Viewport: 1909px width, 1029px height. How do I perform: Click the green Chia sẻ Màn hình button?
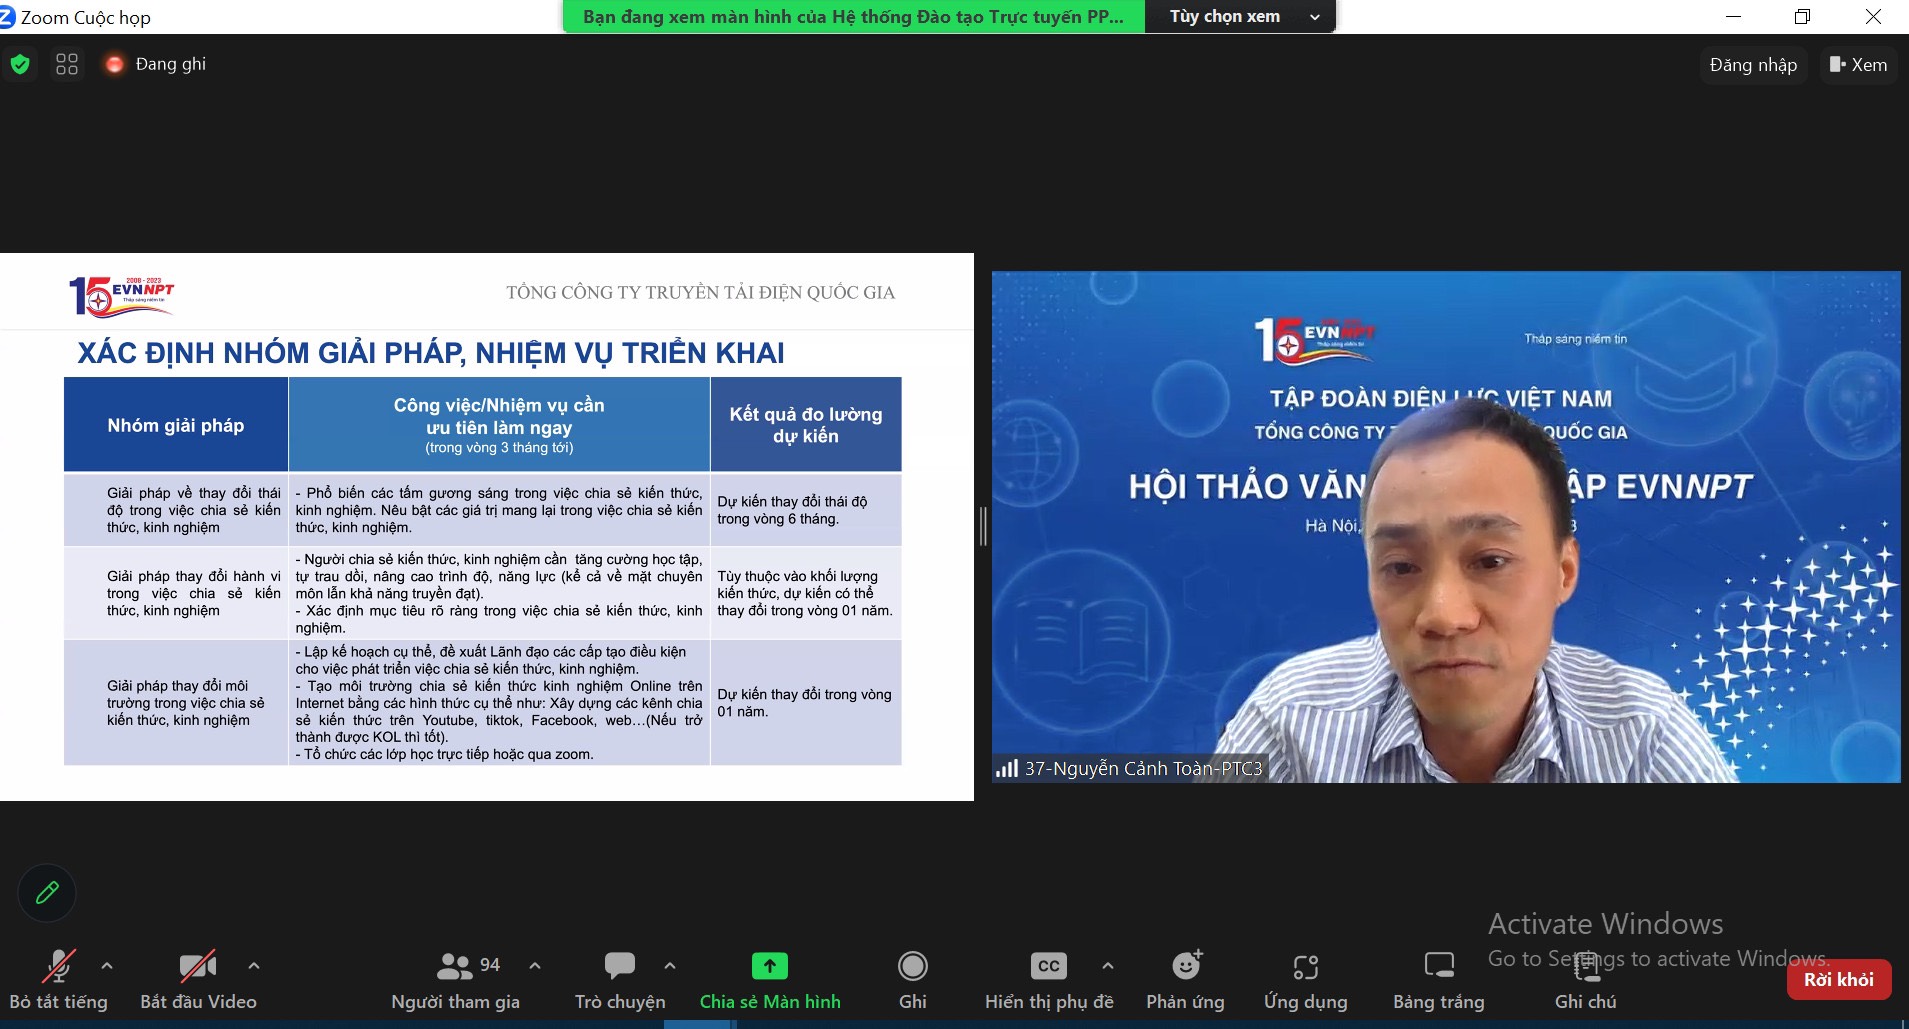pyautogui.click(x=770, y=981)
